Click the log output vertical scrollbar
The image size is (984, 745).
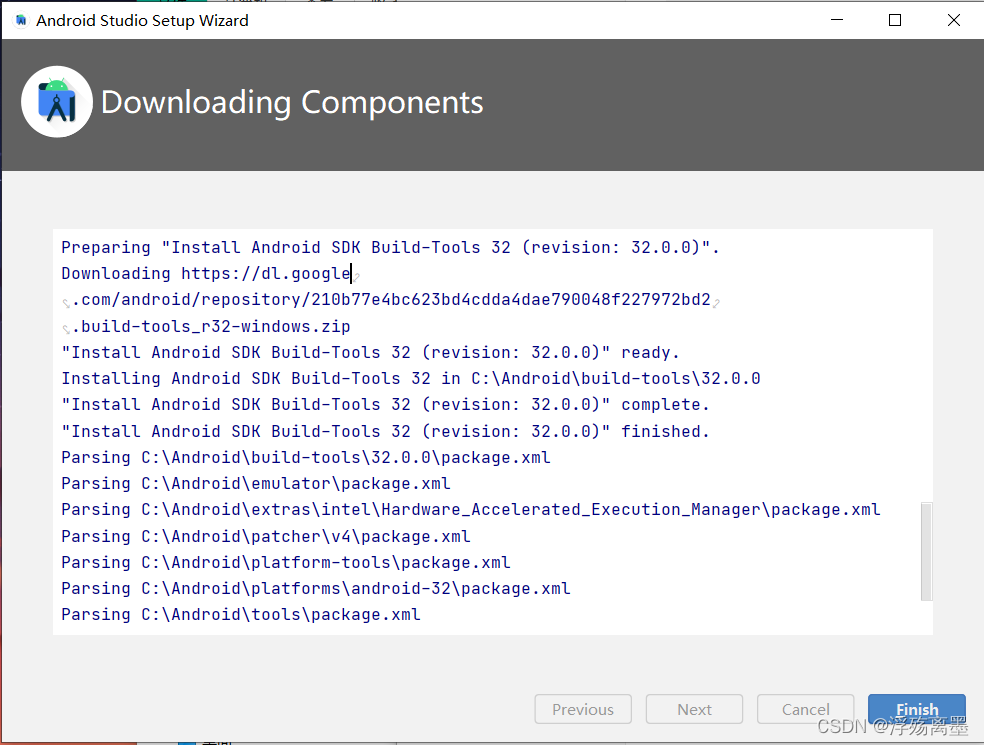tap(926, 551)
